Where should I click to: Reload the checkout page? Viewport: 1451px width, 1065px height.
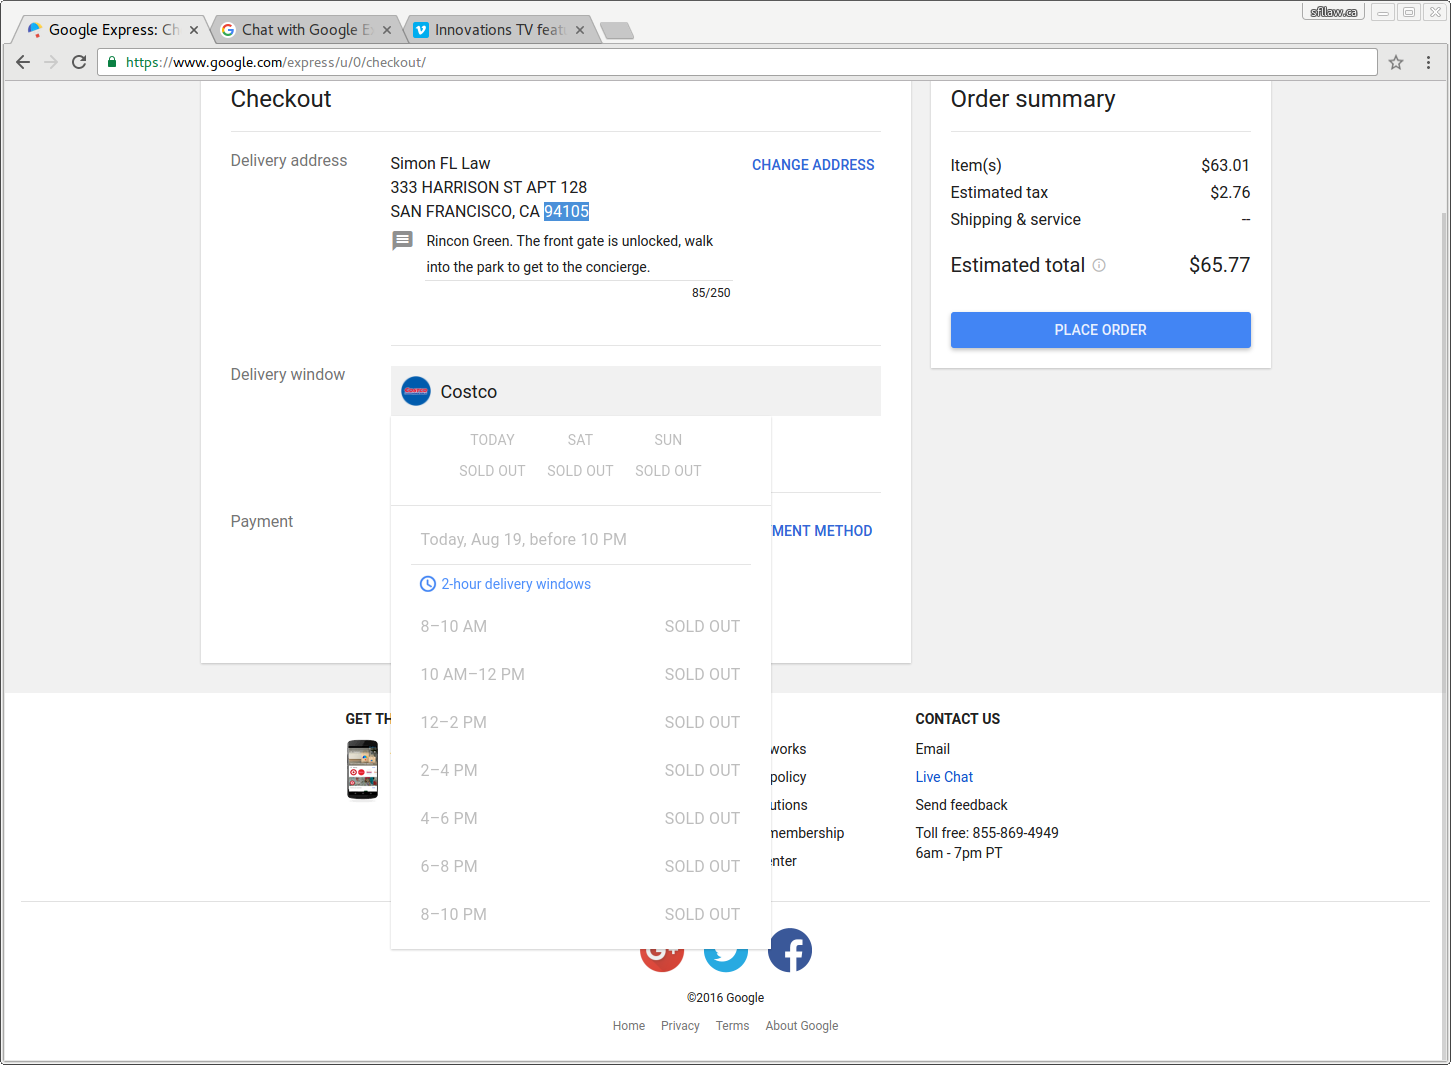click(x=79, y=62)
